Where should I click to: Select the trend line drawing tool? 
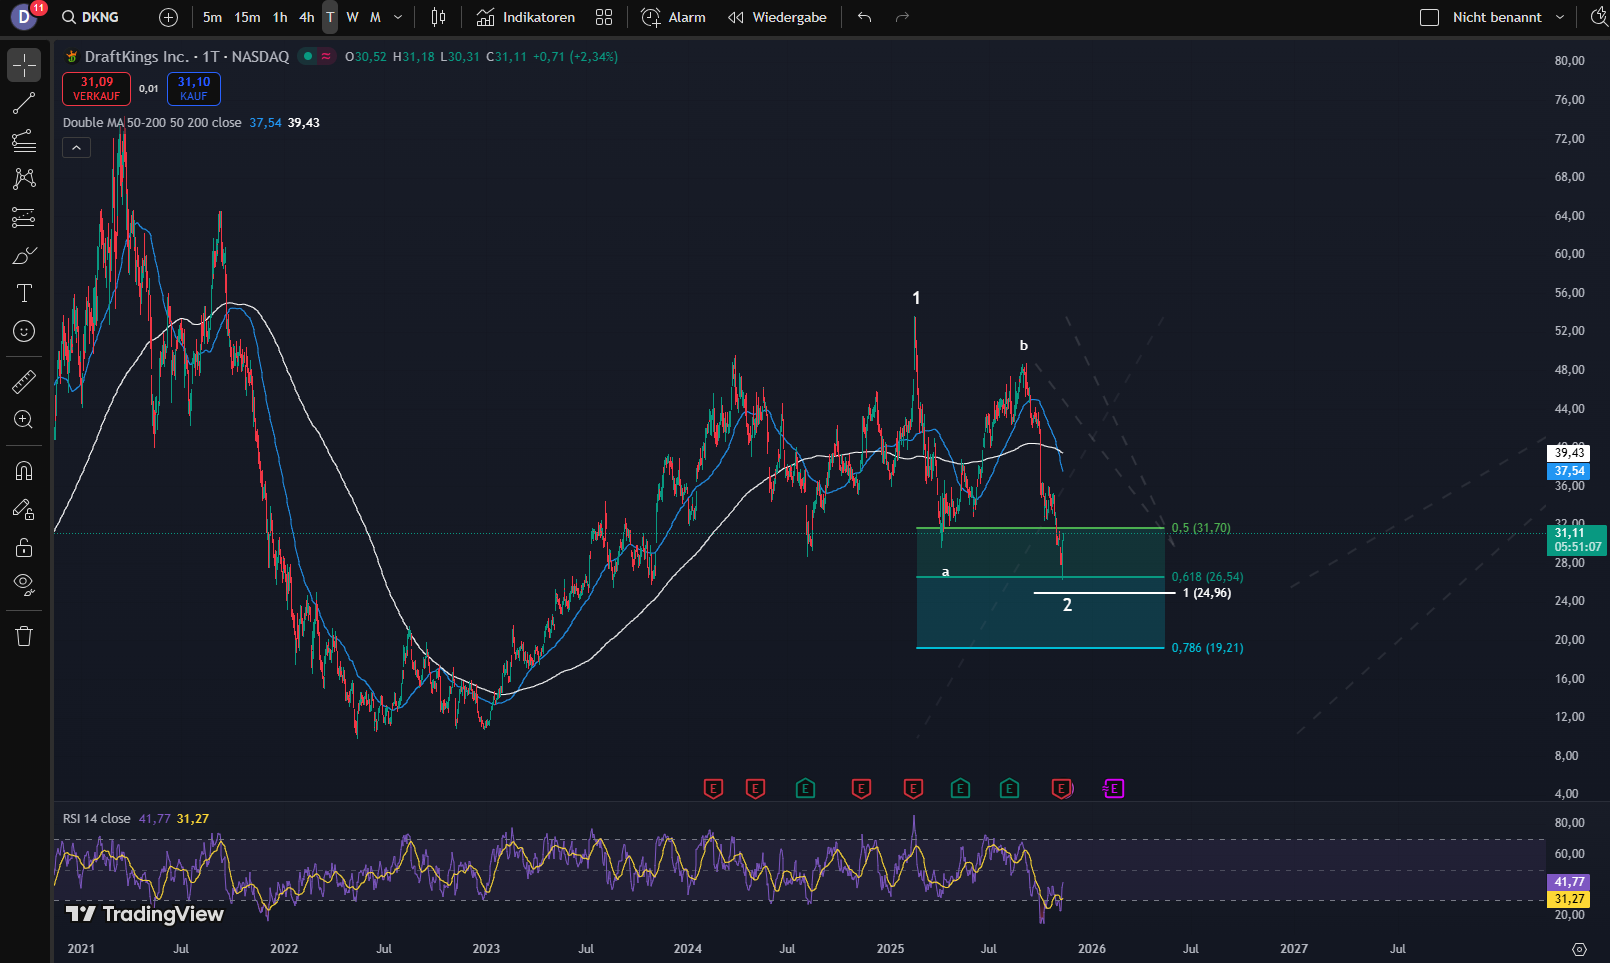24,103
